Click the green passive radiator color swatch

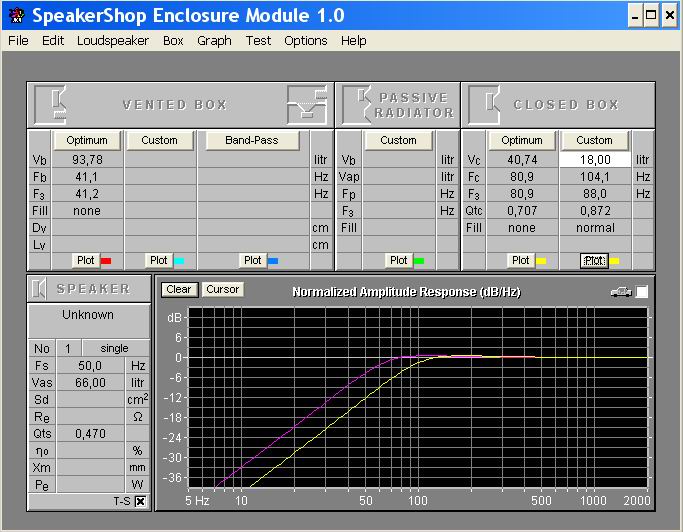tap(419, 261)
